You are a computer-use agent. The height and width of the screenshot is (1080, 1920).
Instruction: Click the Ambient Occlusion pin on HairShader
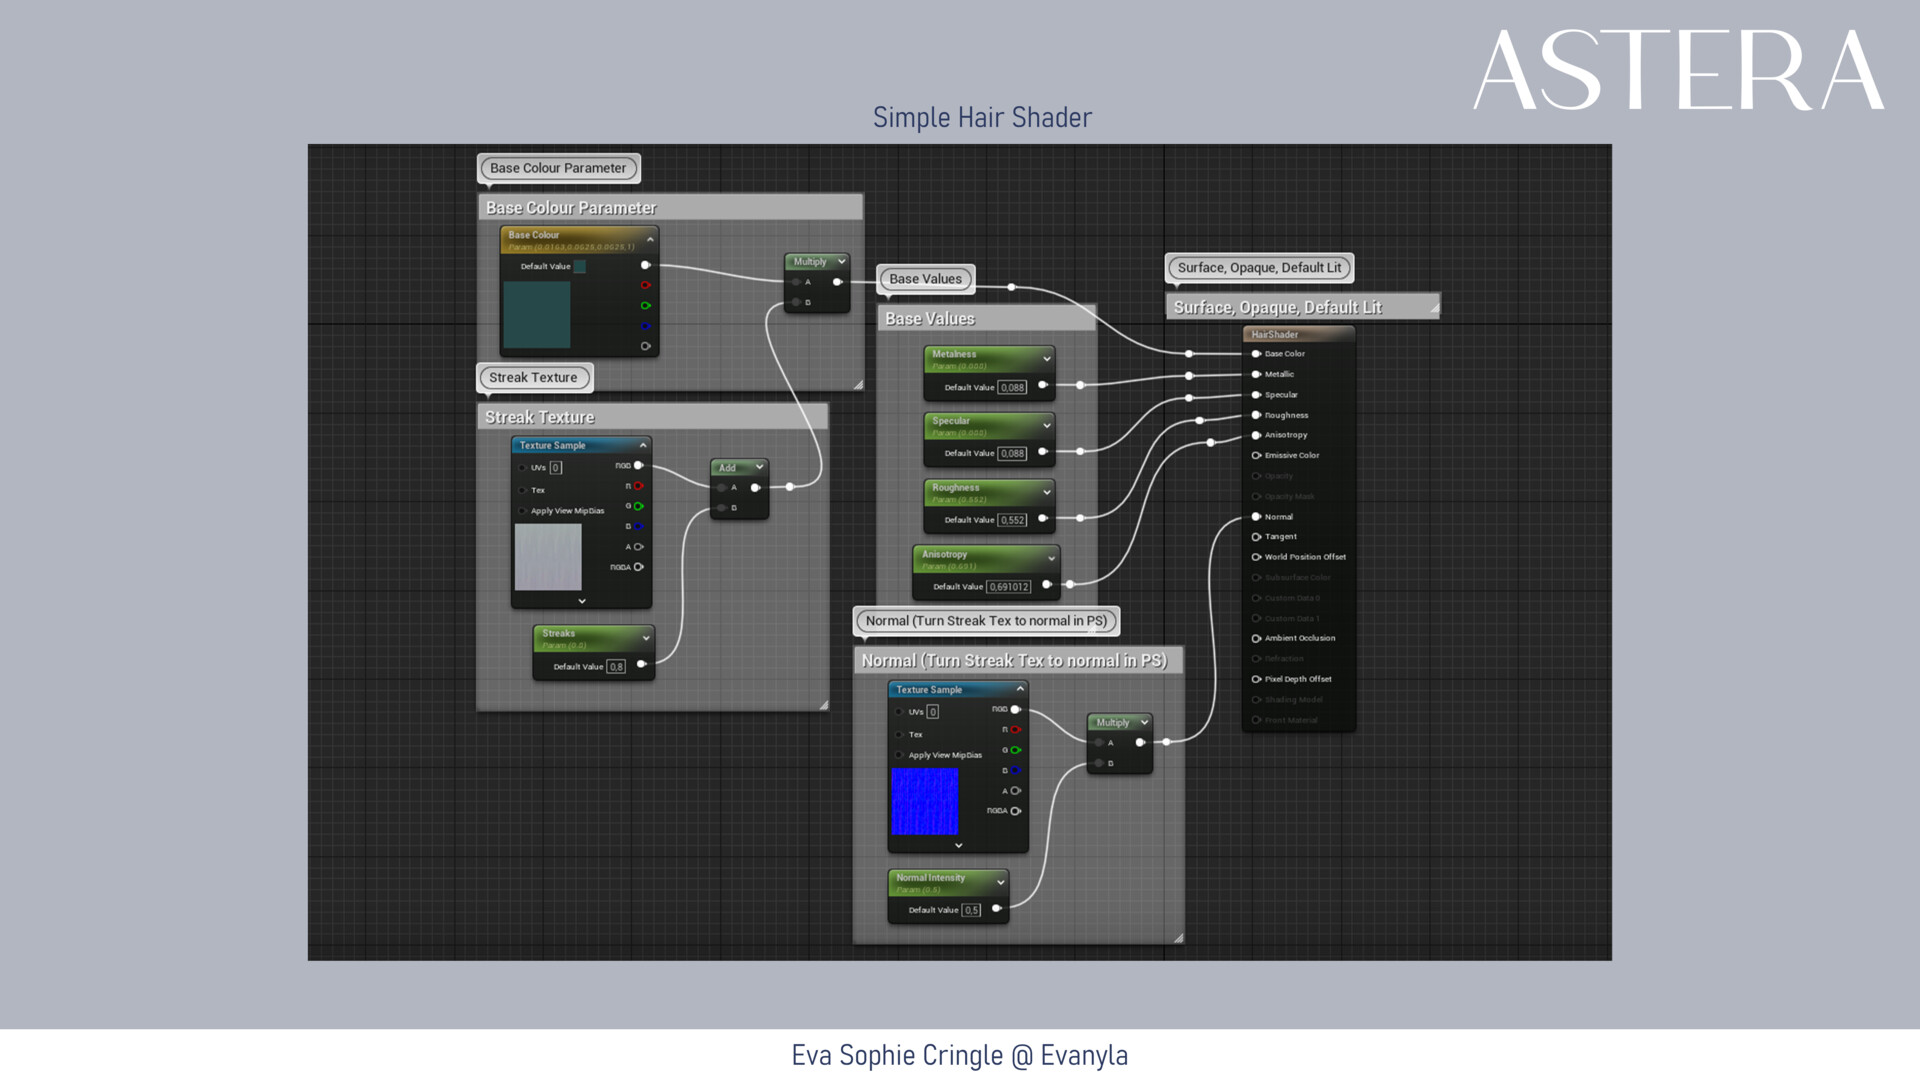coord(1256,638)
